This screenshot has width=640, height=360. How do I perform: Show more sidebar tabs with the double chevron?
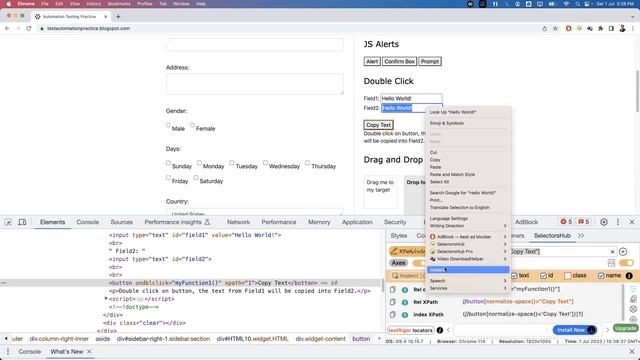tap(581, 236)
